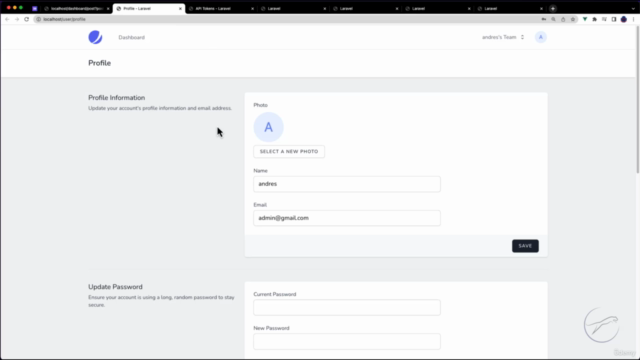Expand the andres's Team switcher
This screenshot has width=640, height=360.
point(503,37)
